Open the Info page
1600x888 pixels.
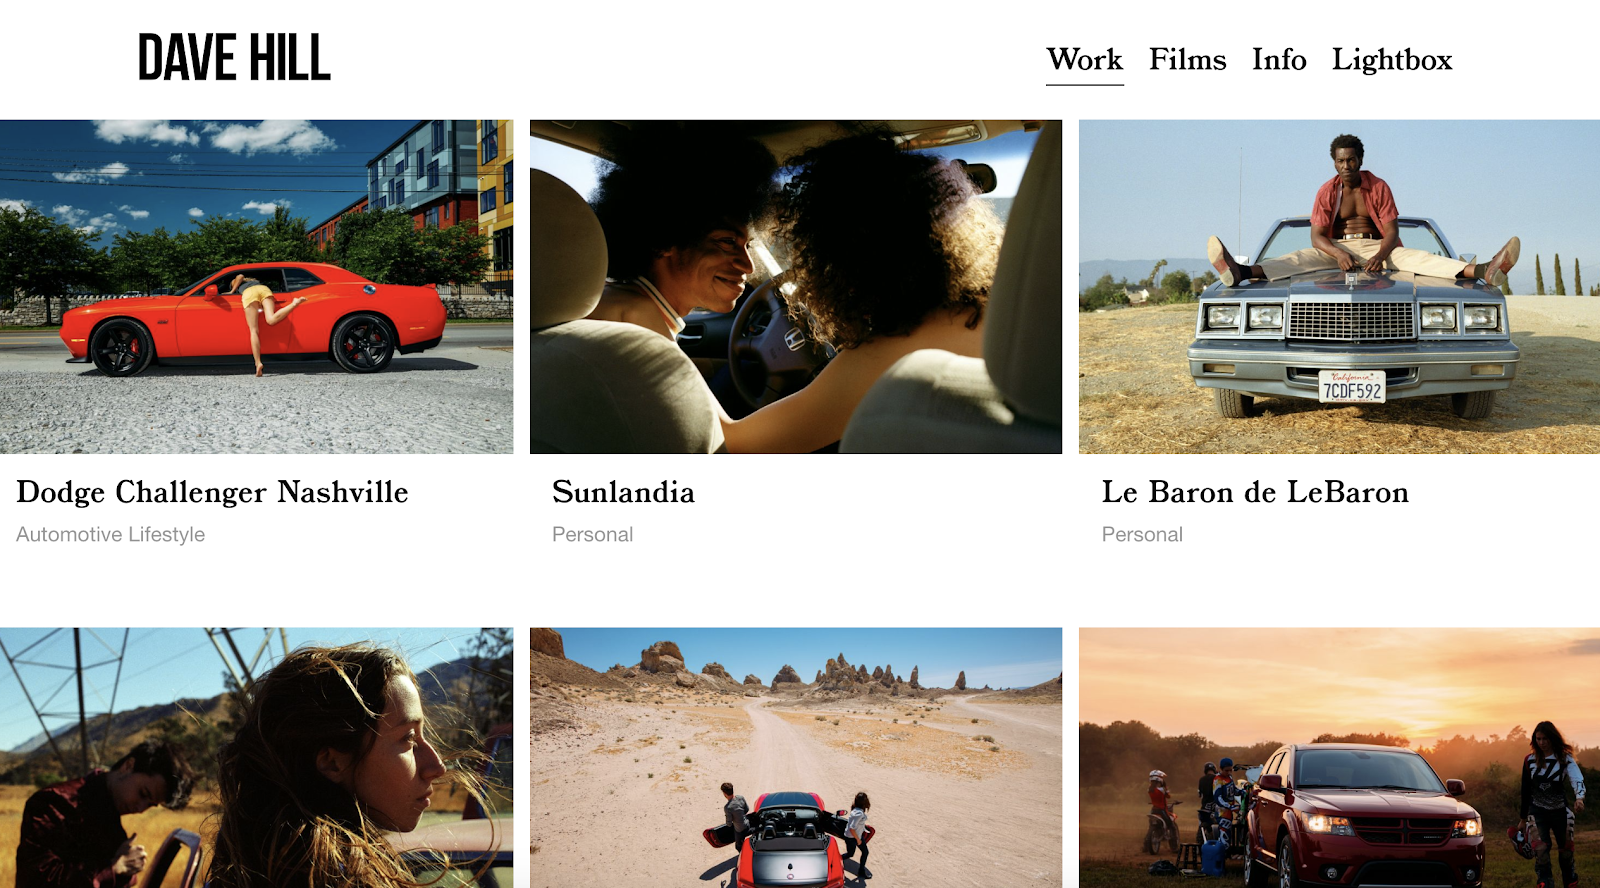click(x=1279, y=60)
